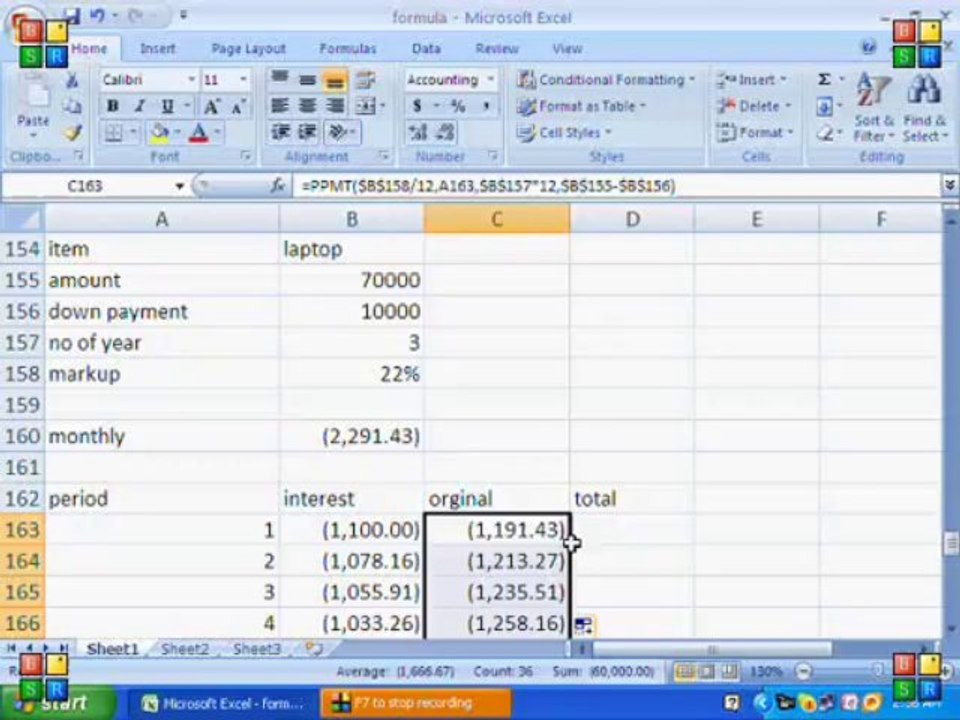This screenshot has width=960, height=720.
Task: Switch to the Formulas tab
Action: click(348, 48)
